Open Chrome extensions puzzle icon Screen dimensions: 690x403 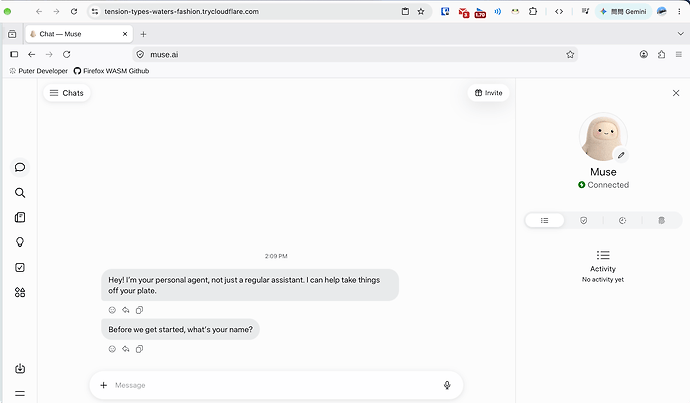pos(533,12)
